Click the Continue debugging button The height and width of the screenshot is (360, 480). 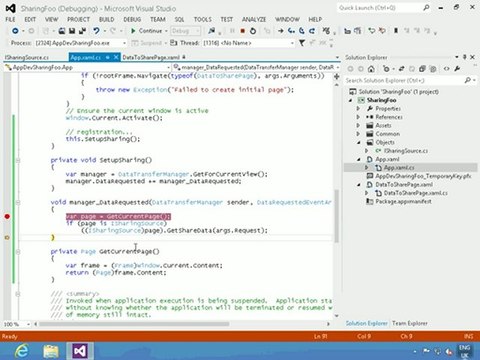pyautogui.click(x=146, y=31)
